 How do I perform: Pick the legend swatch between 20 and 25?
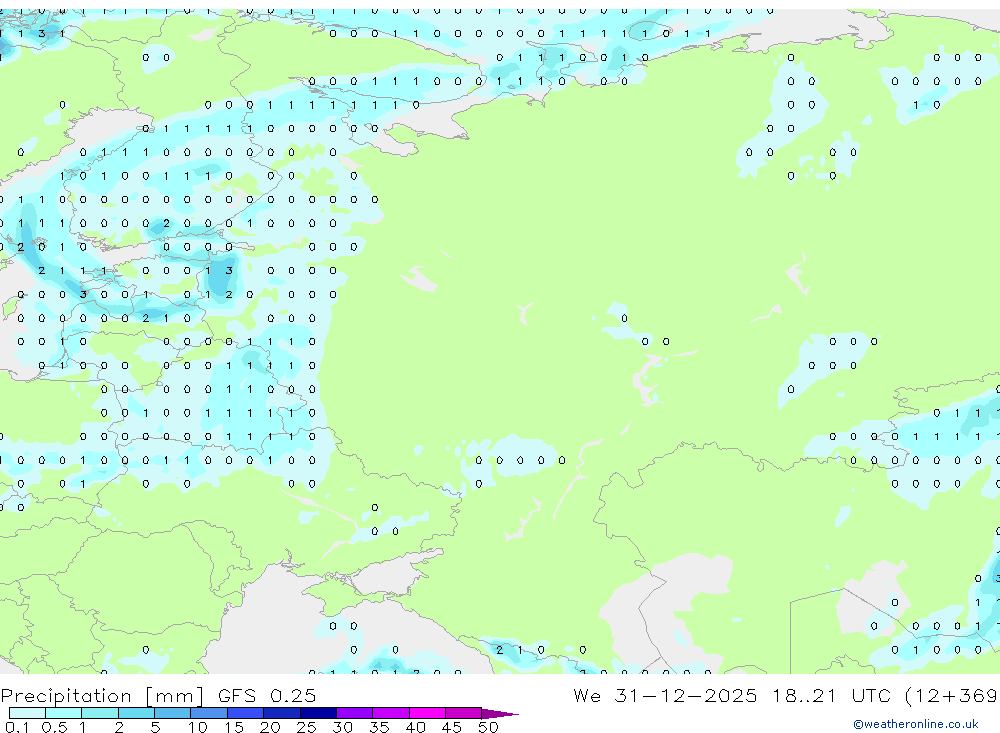(x=281, y=713)
